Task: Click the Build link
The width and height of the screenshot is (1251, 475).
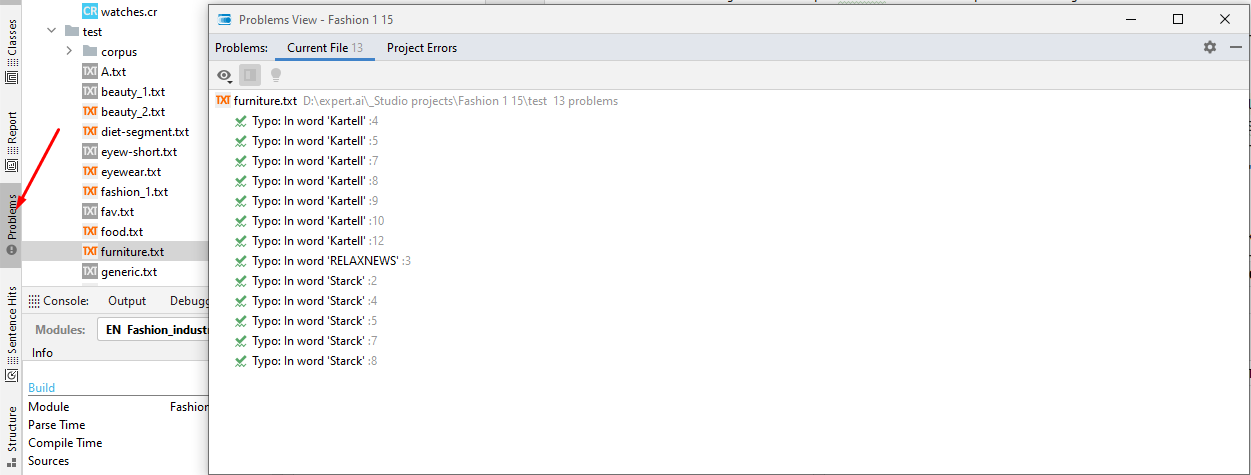Action: coord(42,388)
